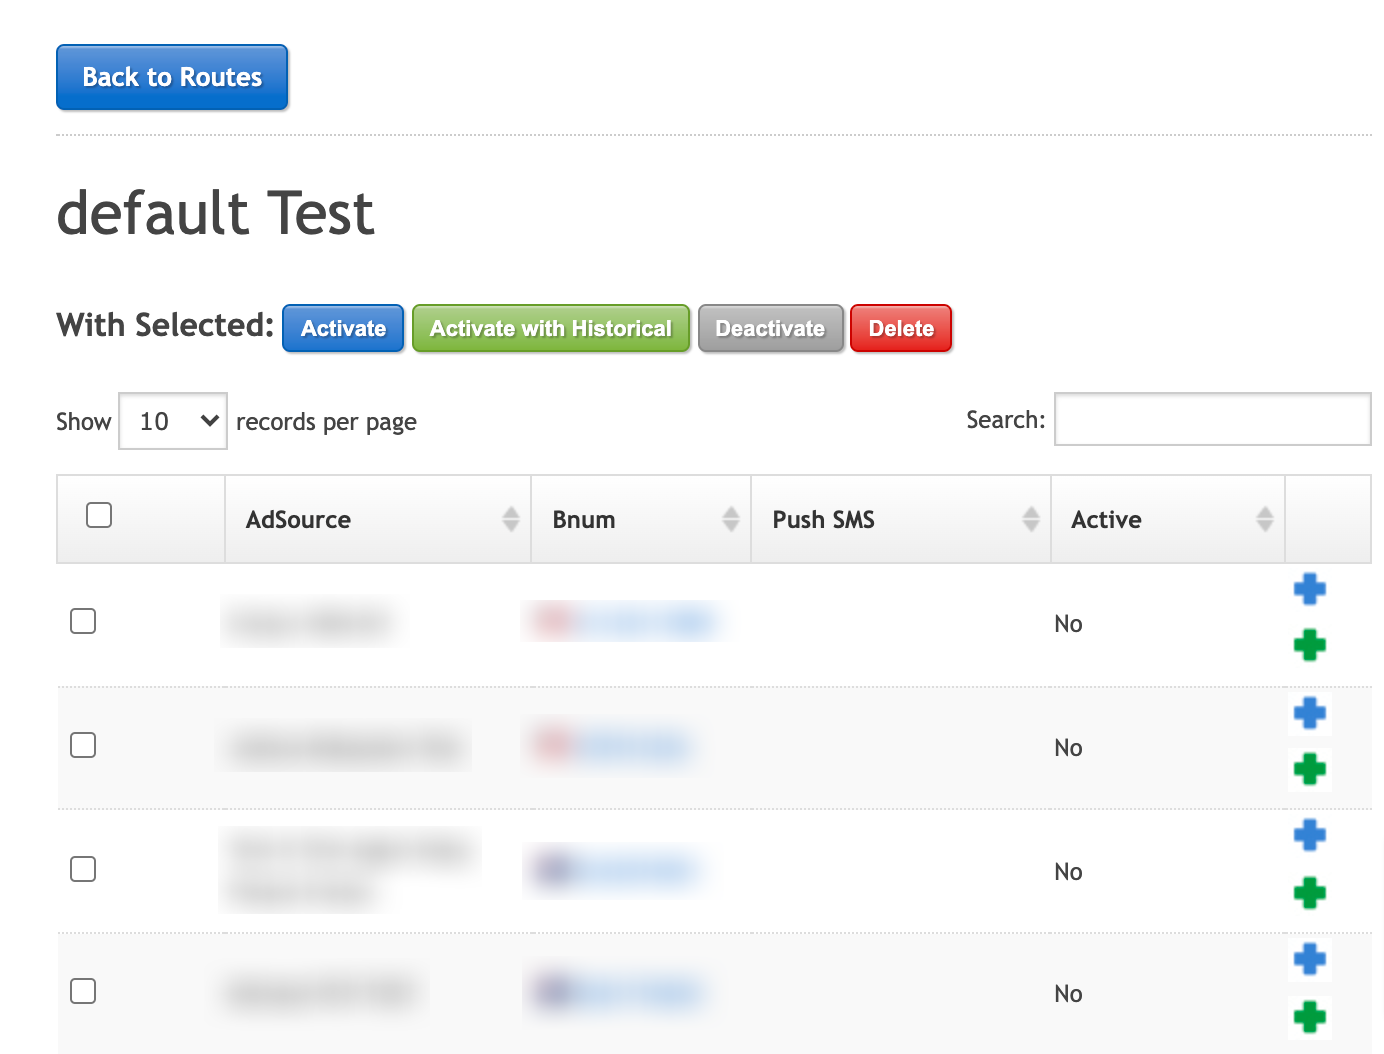1384x1054 pixels.
Task: Click the green plus icon in fourth row
Action: pyautogui.click(x=1309, y=1017)
